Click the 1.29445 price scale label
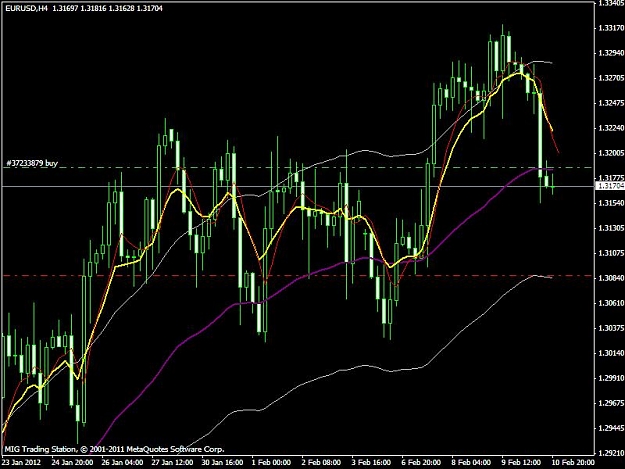The width and height of the screenshot is (625, 469). click(611, 428)
